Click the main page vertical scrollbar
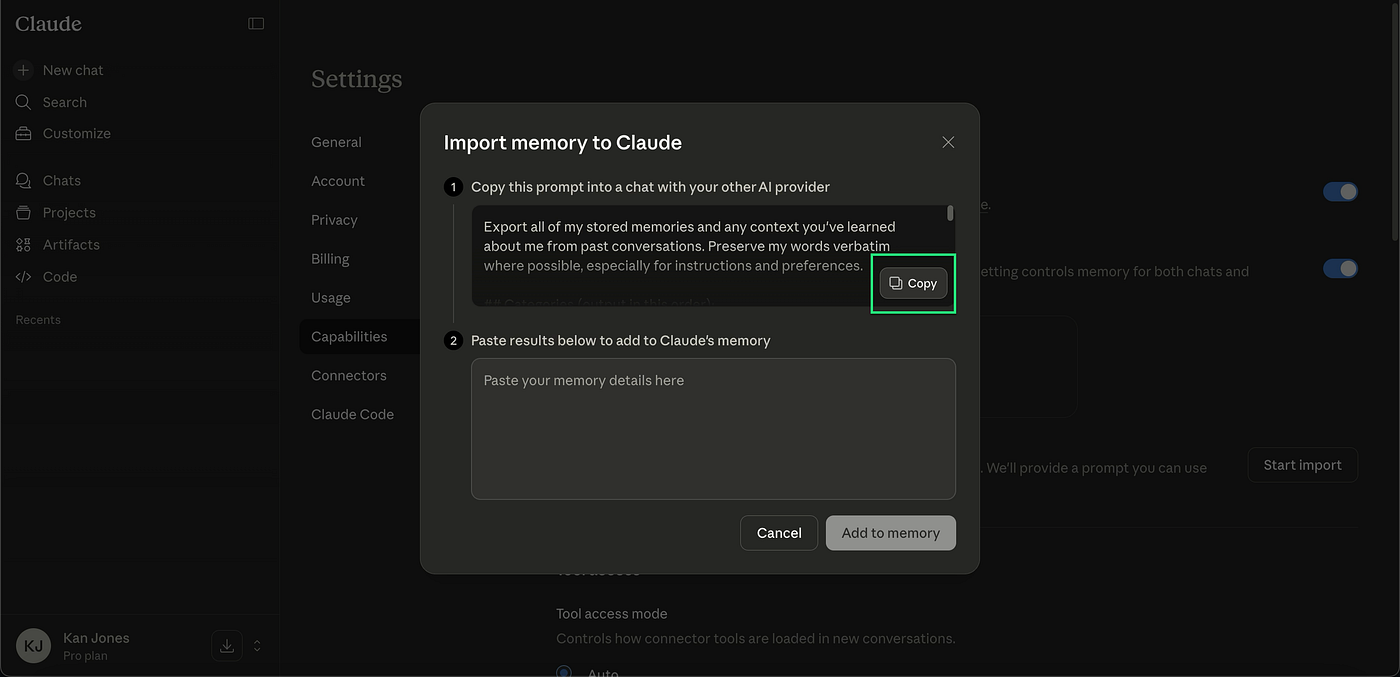 click(x=1394, y=120)
